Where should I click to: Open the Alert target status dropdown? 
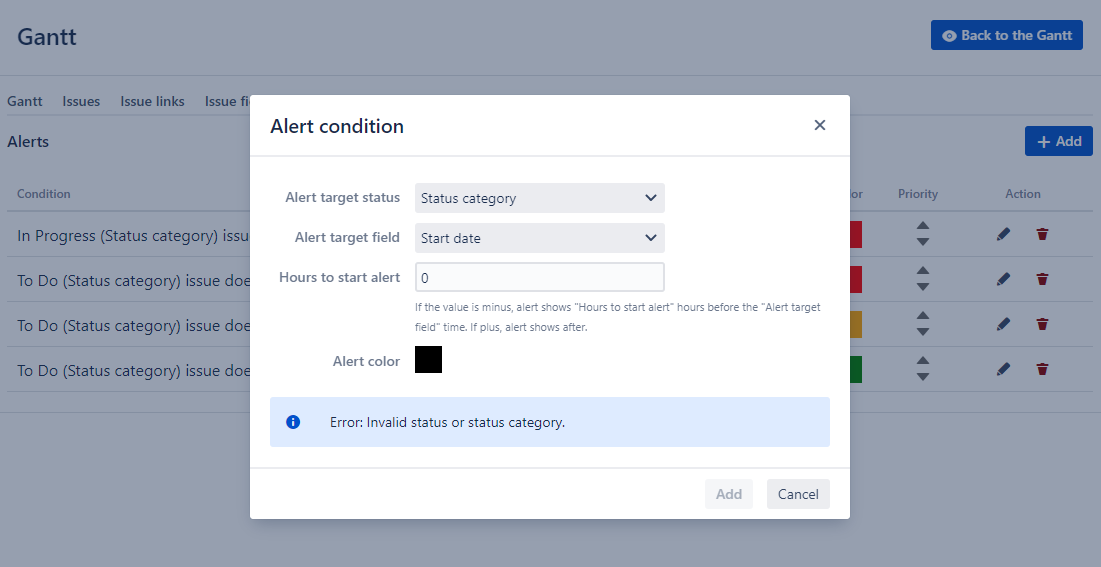(539, 198)
